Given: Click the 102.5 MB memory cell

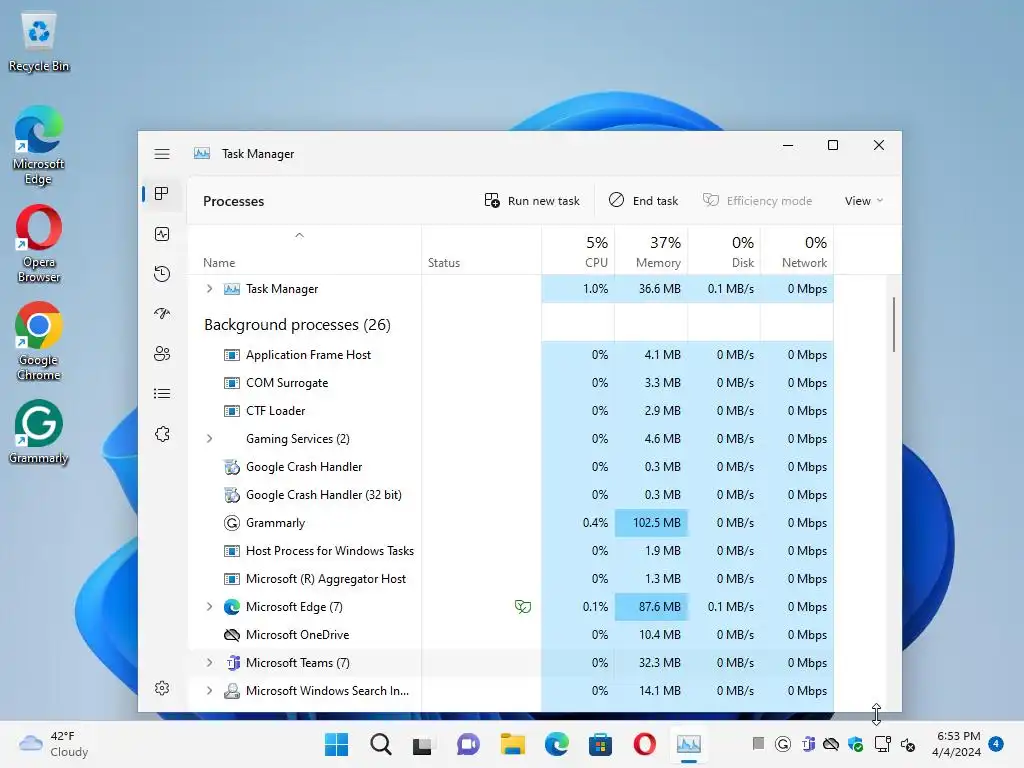Looking at the screenshot, I should point(651,523).
